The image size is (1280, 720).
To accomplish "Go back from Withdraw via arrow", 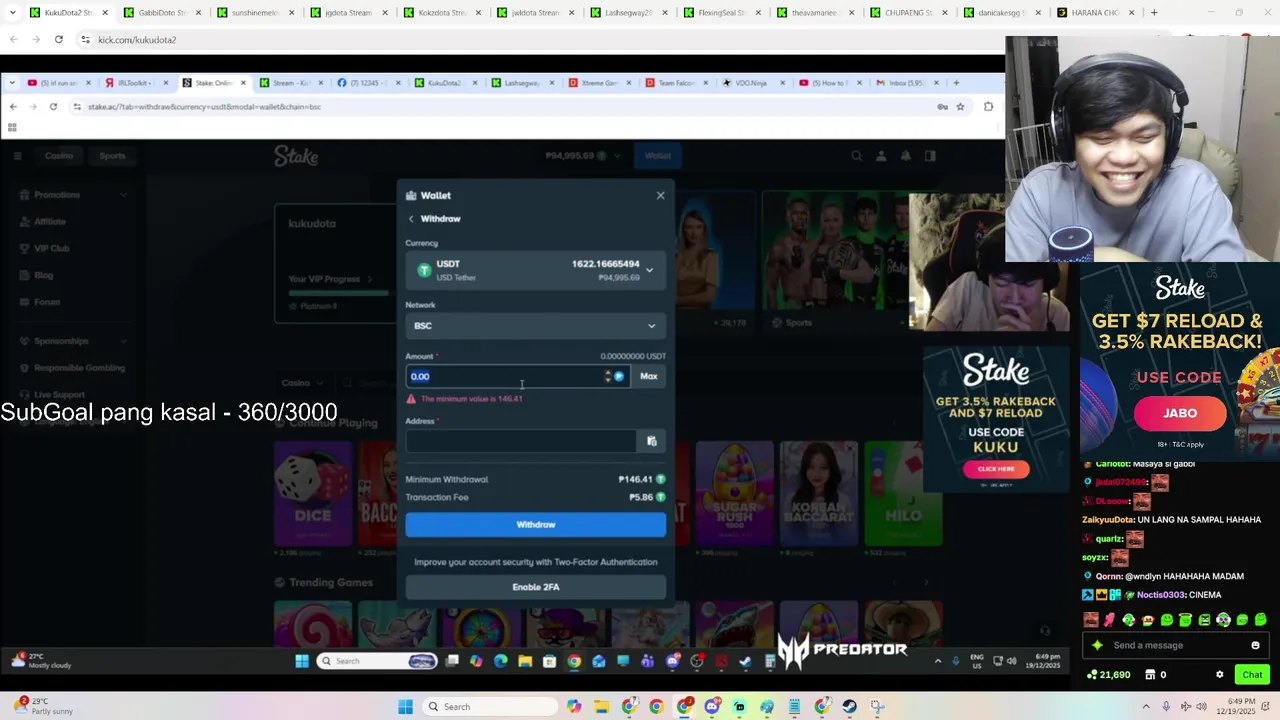I will [x=411, y=218].
